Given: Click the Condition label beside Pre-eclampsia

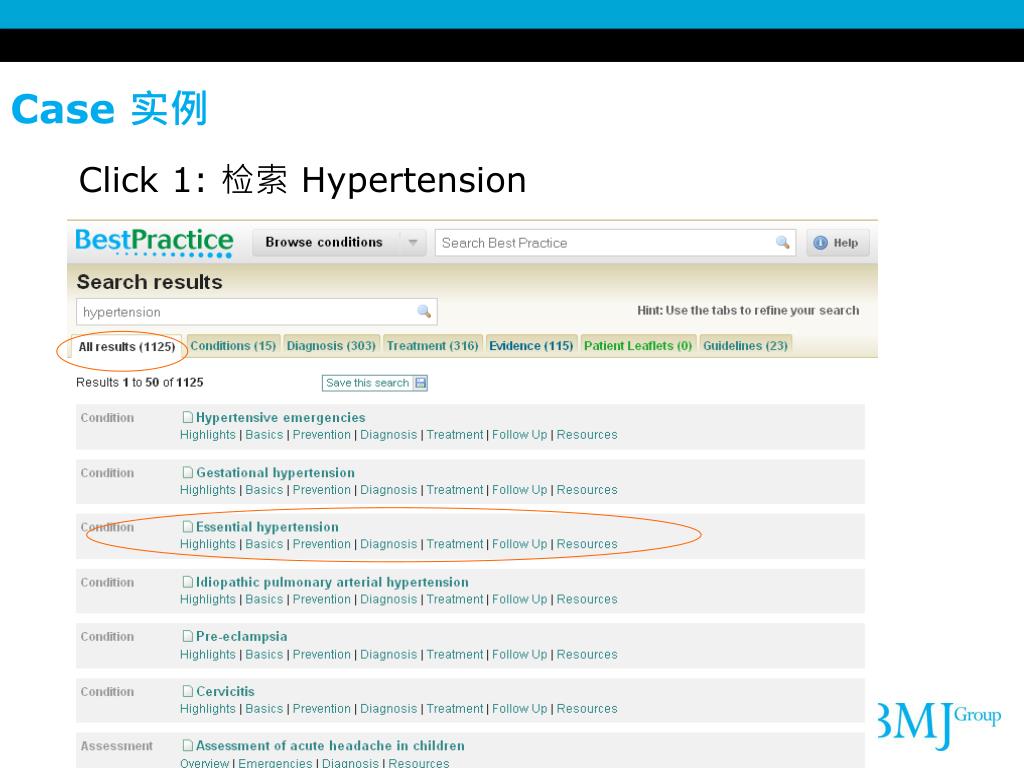Looking at the screenshot, I should pos(107,636).
